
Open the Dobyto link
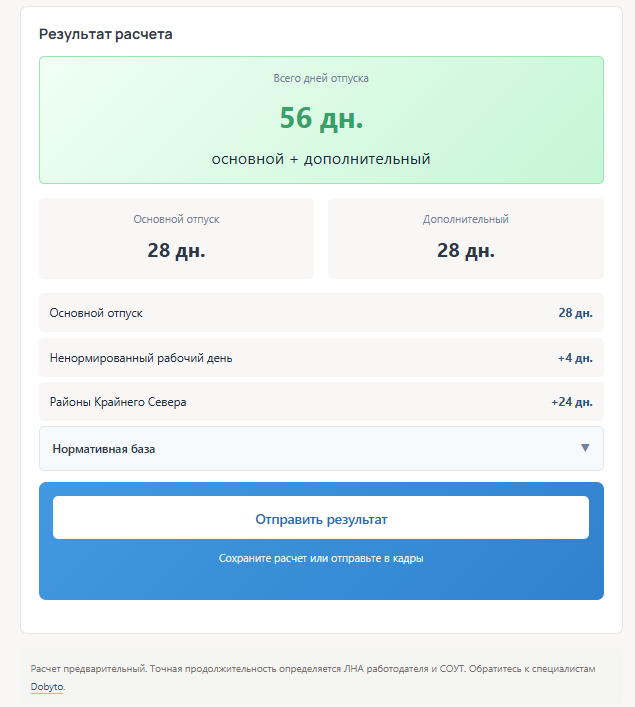pyautogui.click(x=47, y=687)
